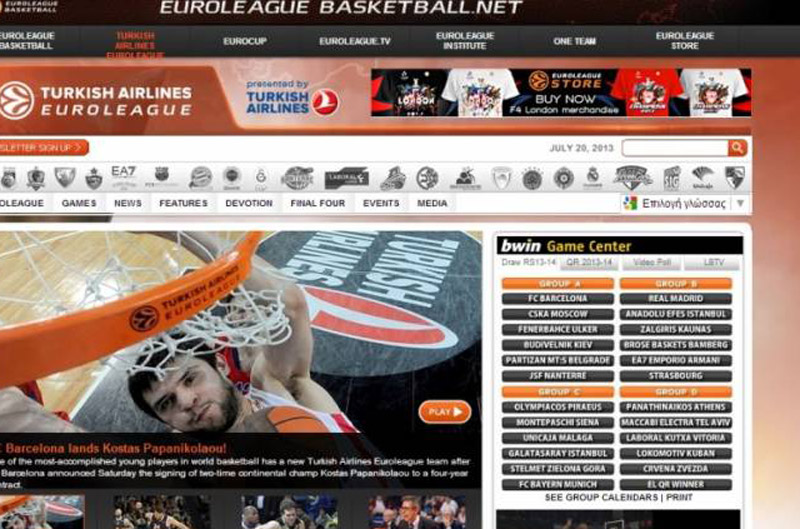This screenshot has width=800, height=529.
Task: Switch to the Draw RS13-14 tab
Action: click(528, 262)
